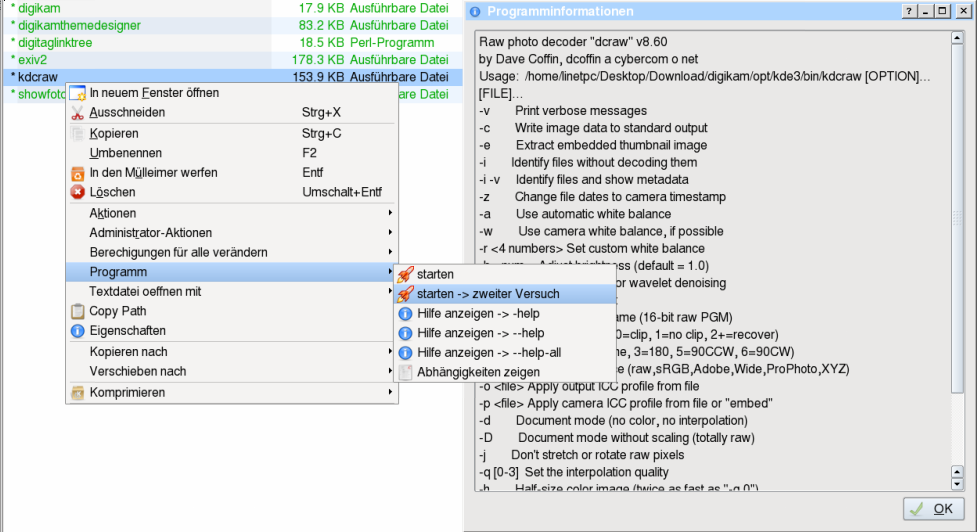Select the exiv2 file row
Screen dimensions: 977x532
(232, 60)
